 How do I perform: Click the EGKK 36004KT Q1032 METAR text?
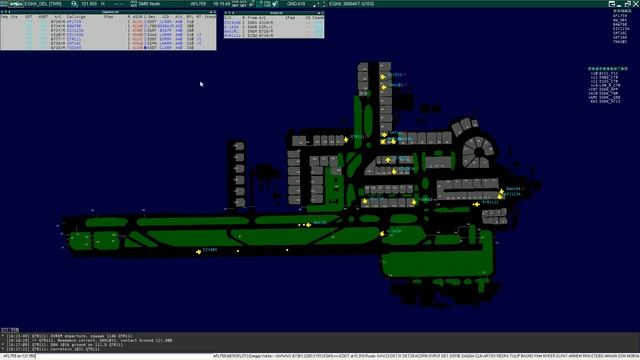pos(351,4)
